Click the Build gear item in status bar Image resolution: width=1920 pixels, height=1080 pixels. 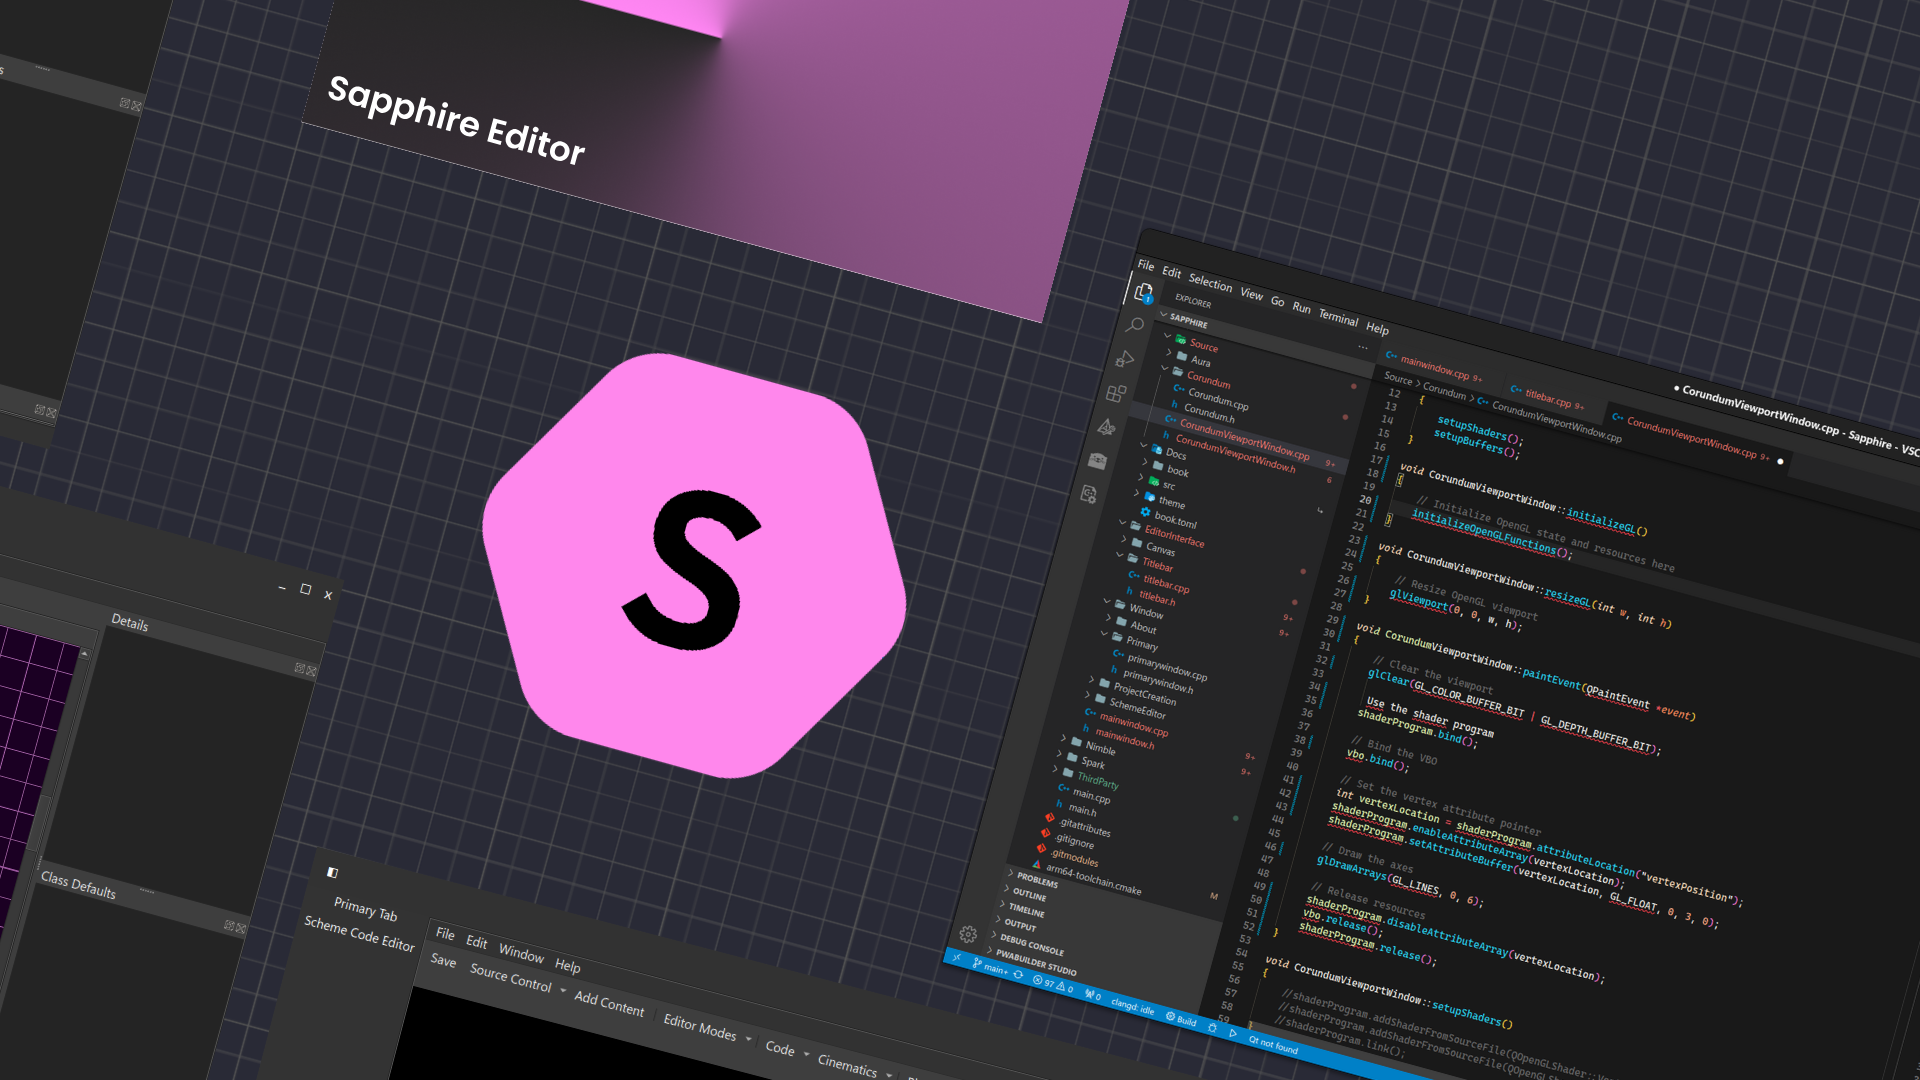click(x=1181, y=1019)
